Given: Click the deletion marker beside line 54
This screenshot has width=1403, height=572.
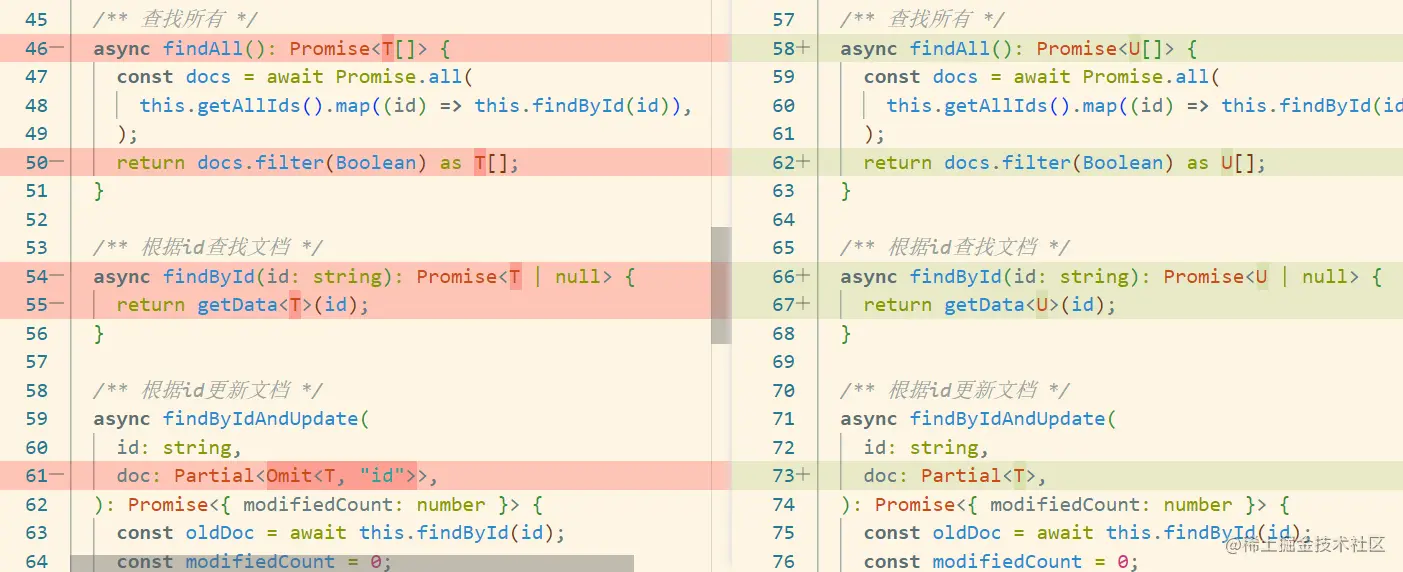Looking at the screenshot, I should [58, 276].
